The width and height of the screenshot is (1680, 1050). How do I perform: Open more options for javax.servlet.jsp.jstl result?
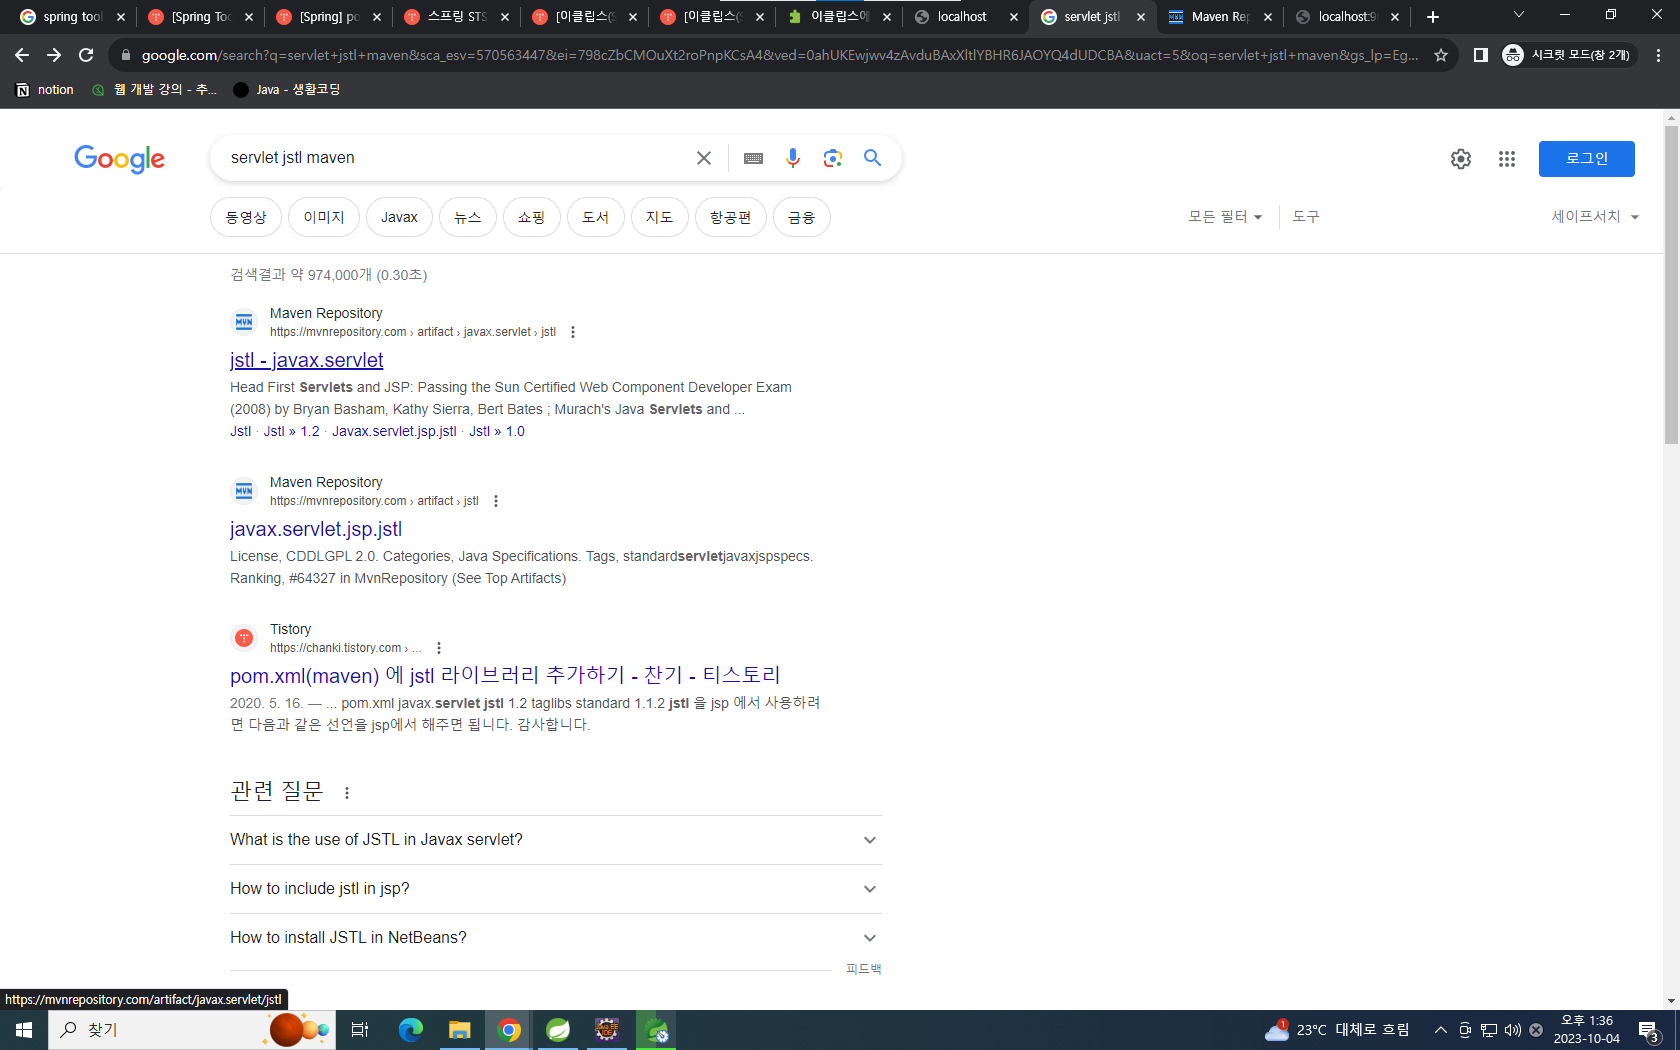click(496, 501)
